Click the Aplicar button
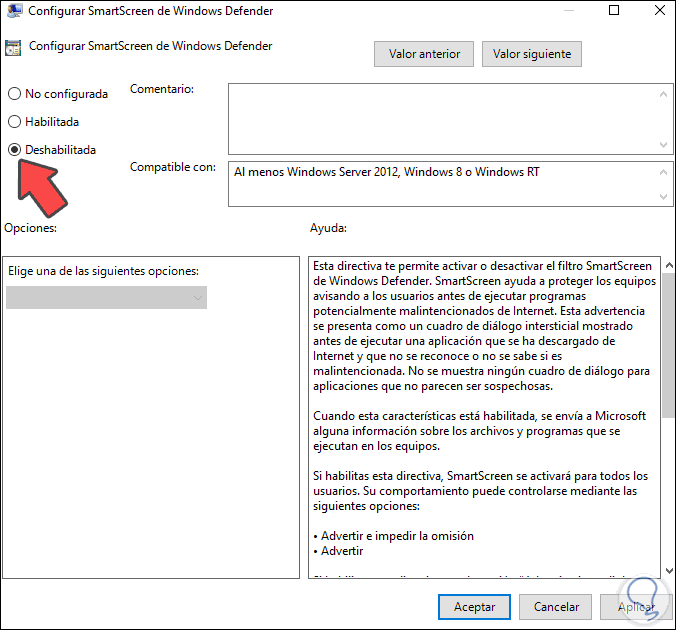This screenshot has height=630, width=676. 636,607
